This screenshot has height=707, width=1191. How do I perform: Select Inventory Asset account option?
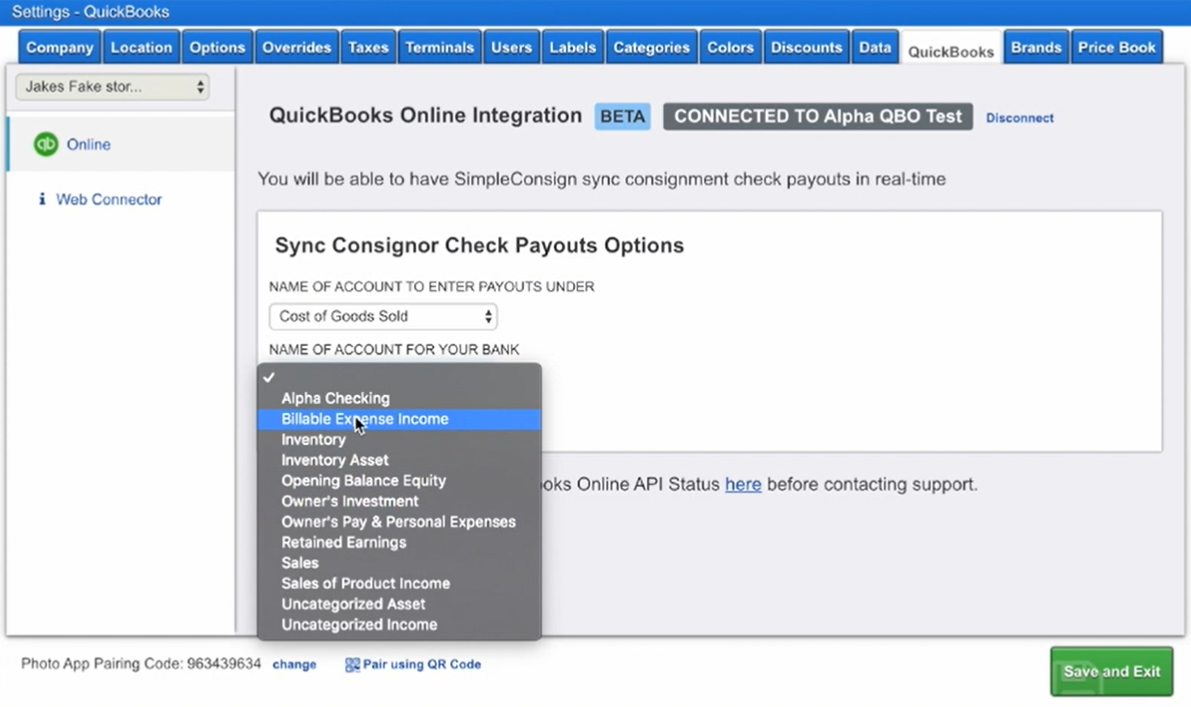coord(400,460)
